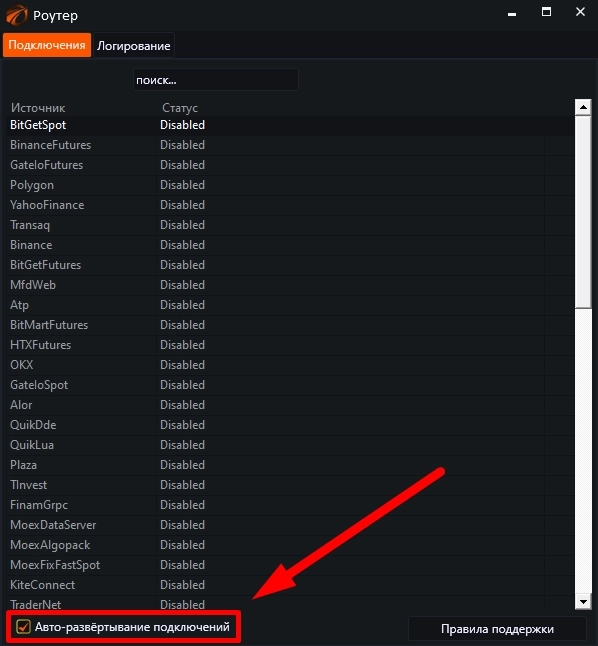
Task: Select the QuikLua source row
Action: 290,445
